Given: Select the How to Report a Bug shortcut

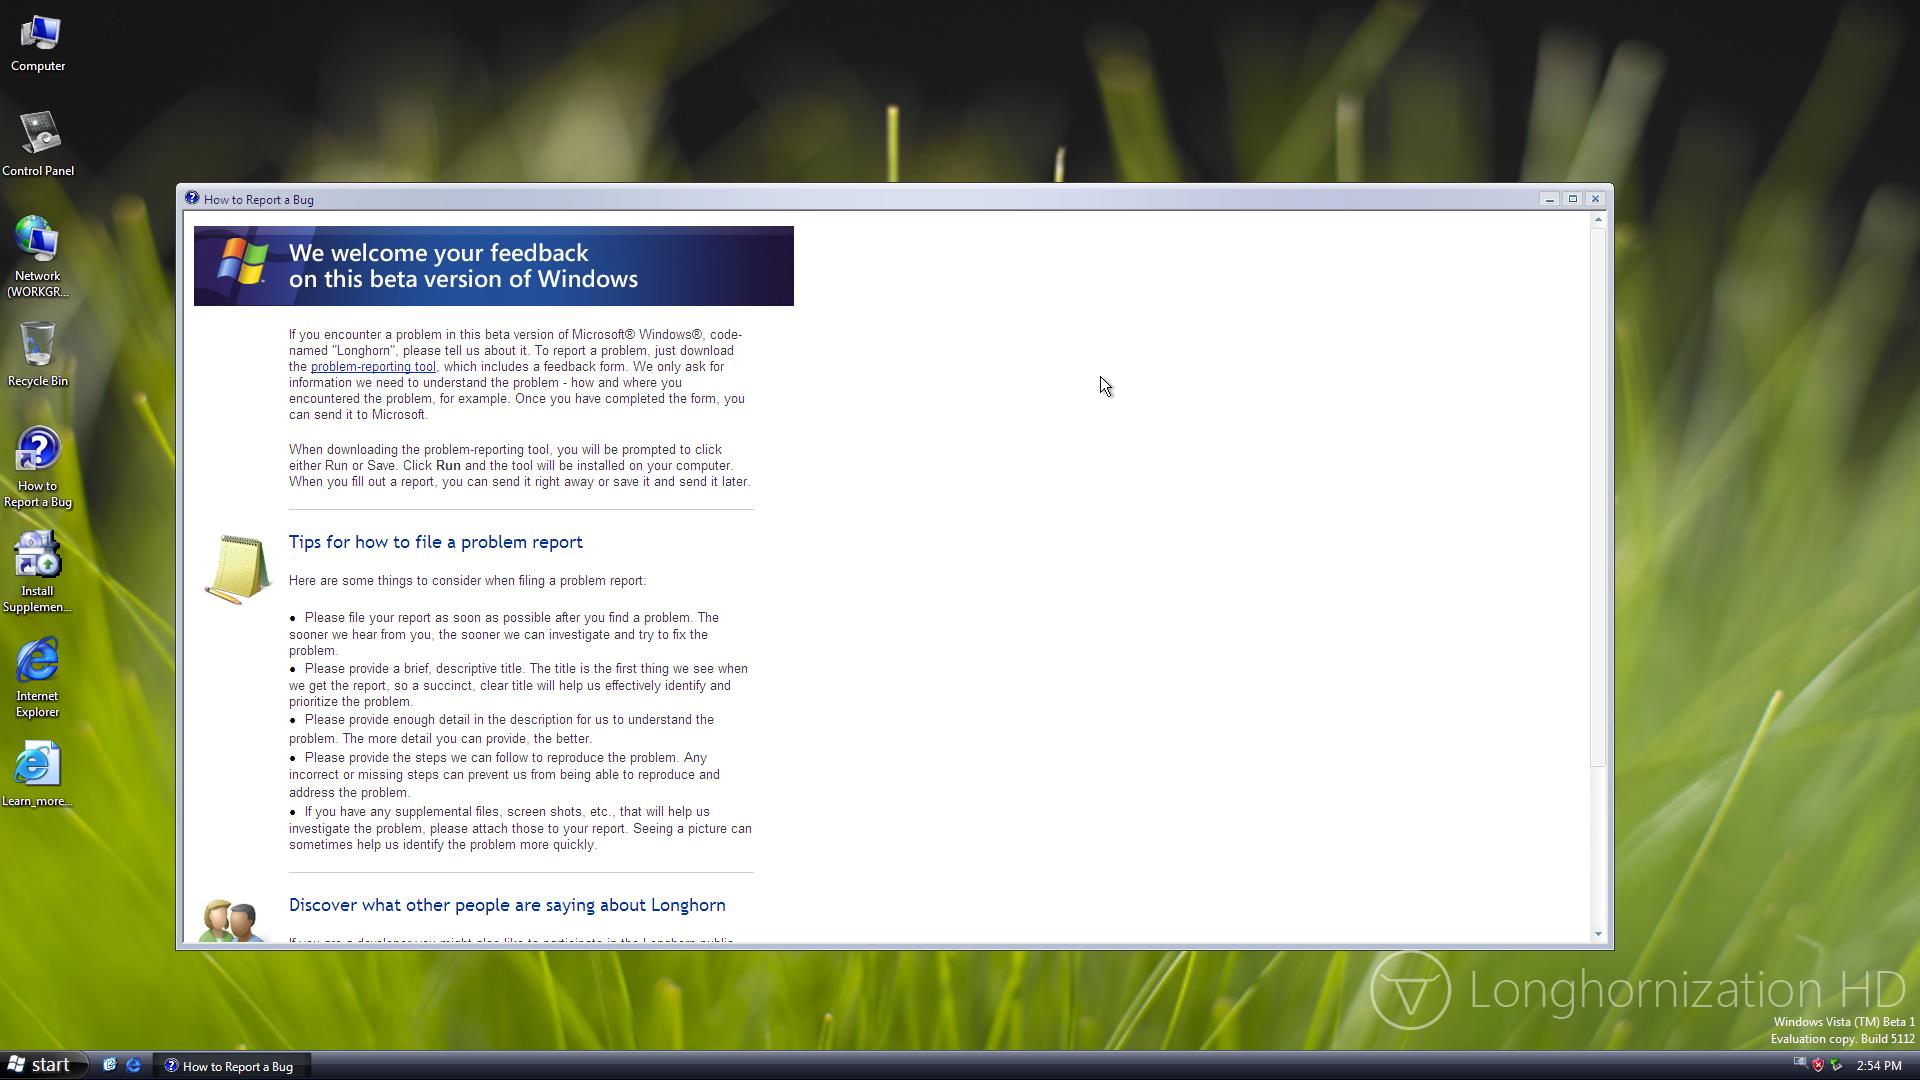Looking at the screenshot, I should (38, 466).
